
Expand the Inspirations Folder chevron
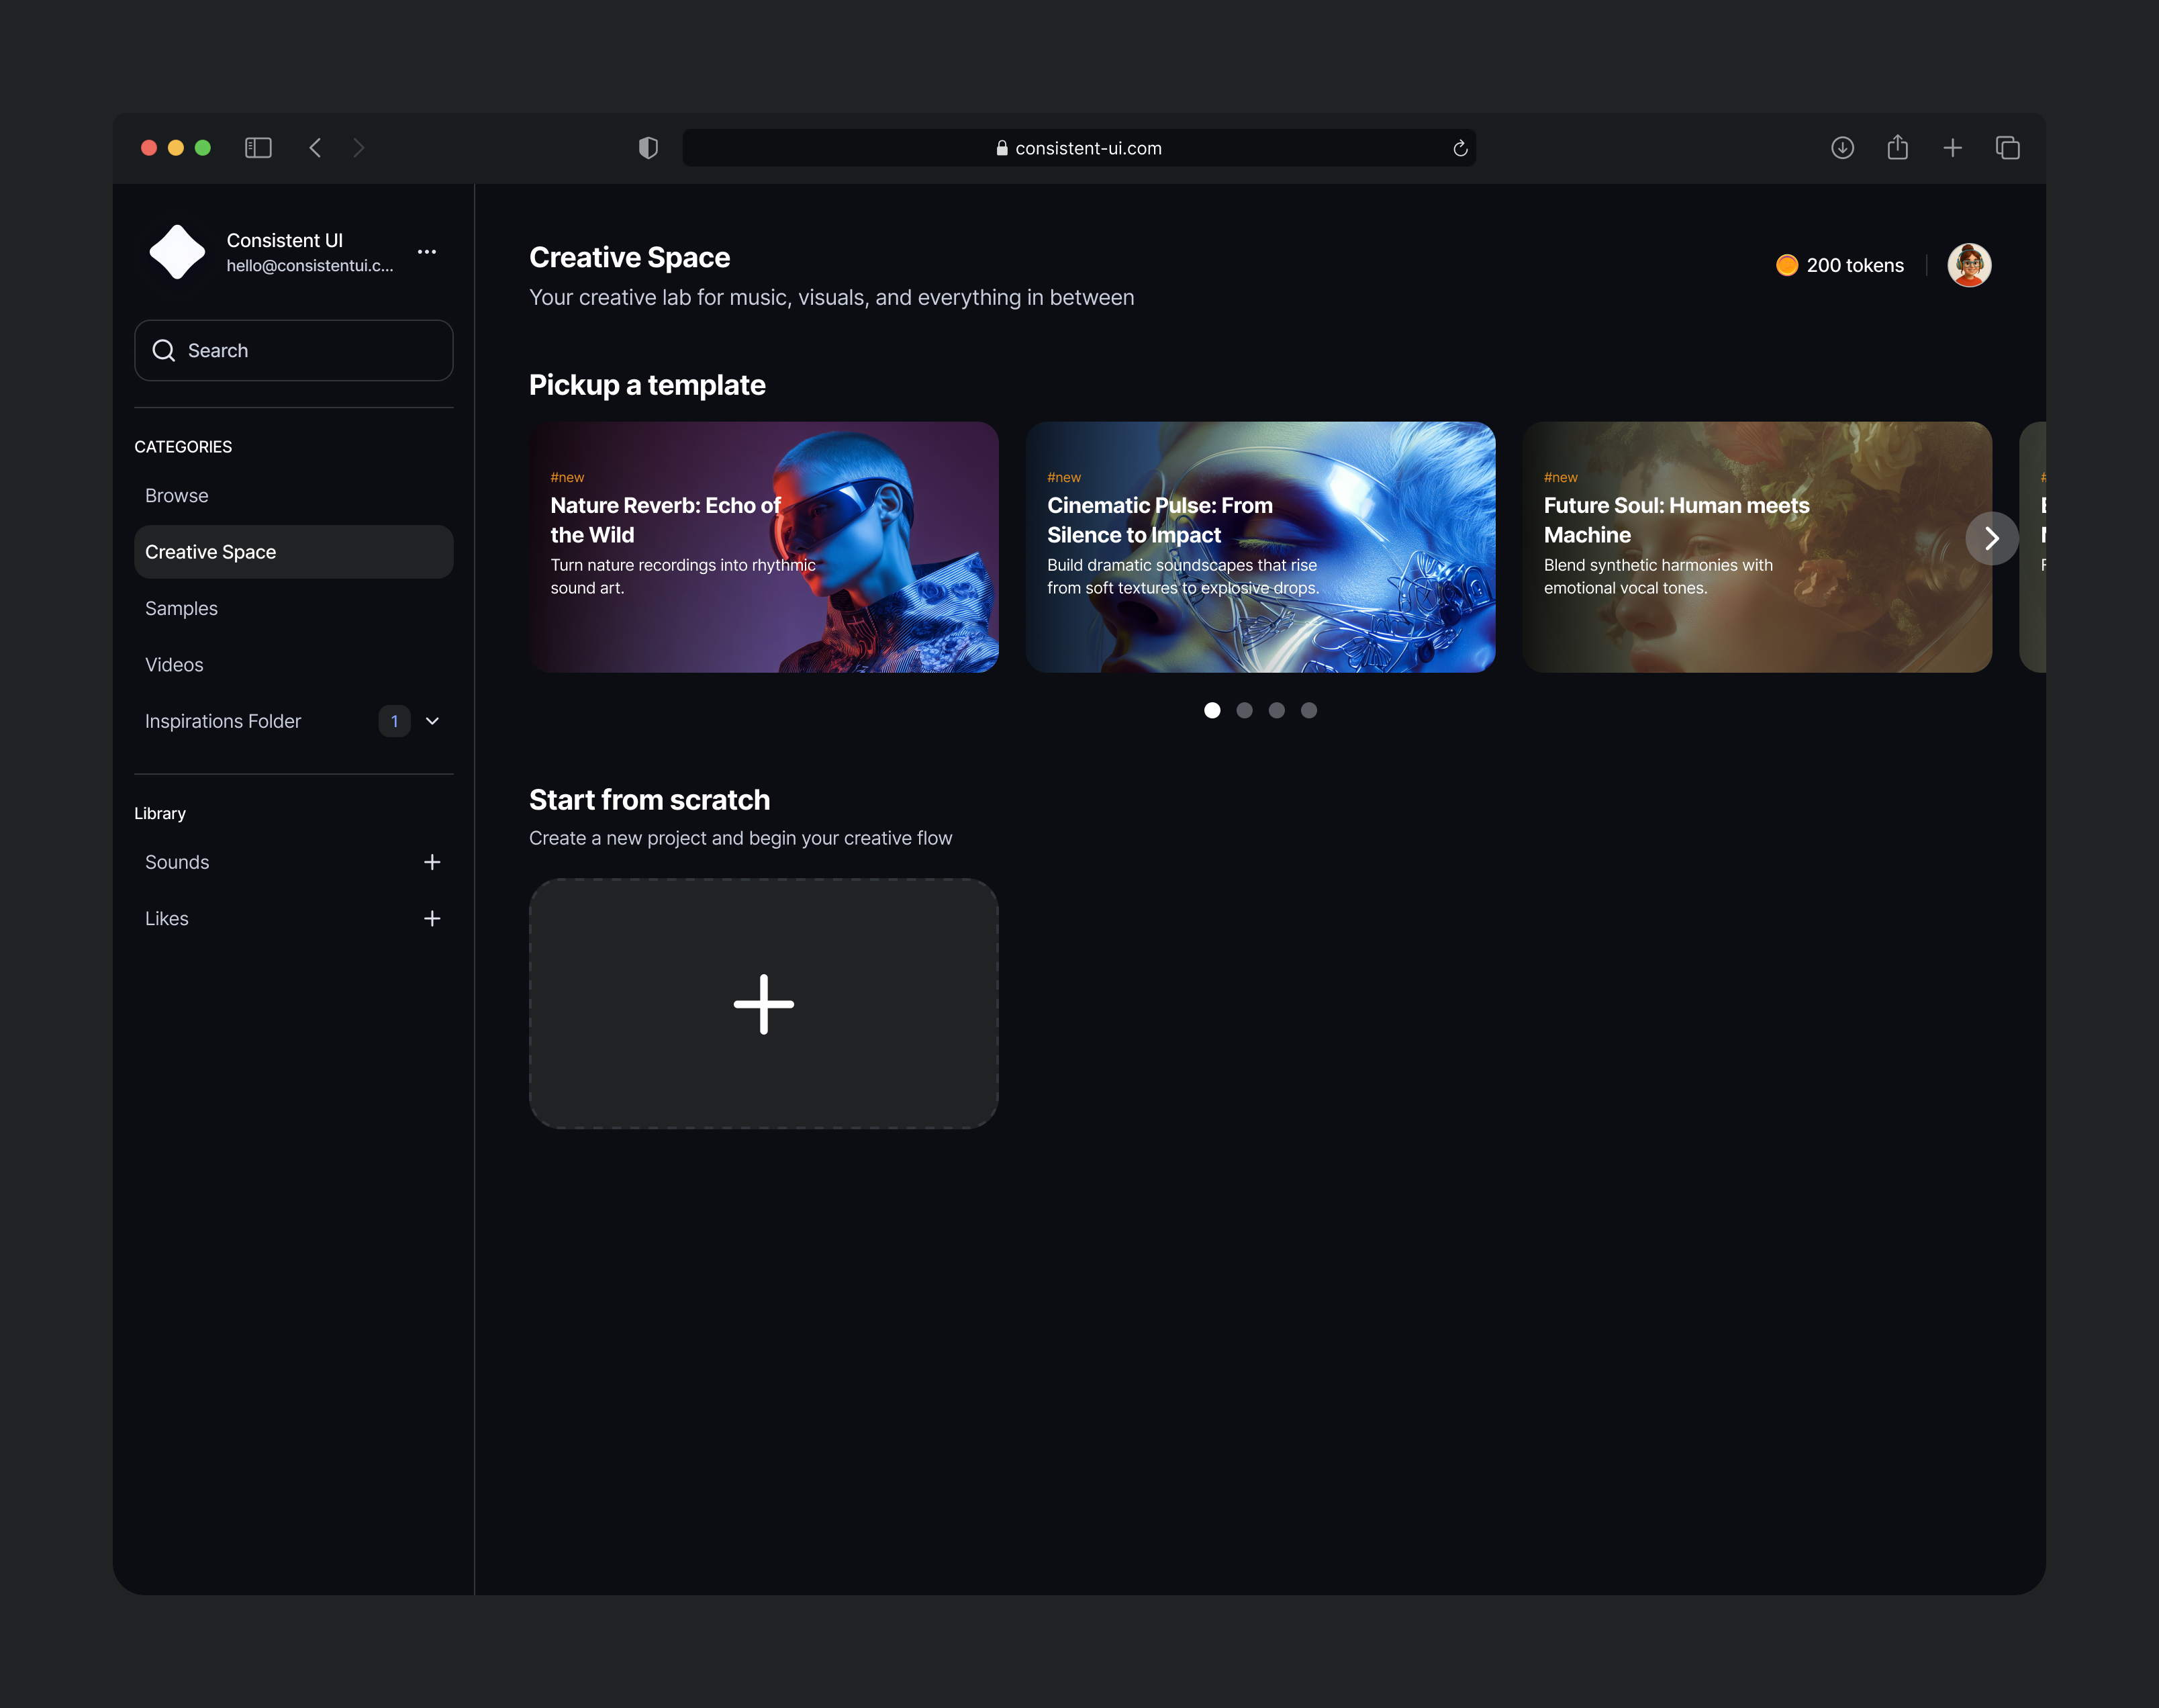pos(432,720)
